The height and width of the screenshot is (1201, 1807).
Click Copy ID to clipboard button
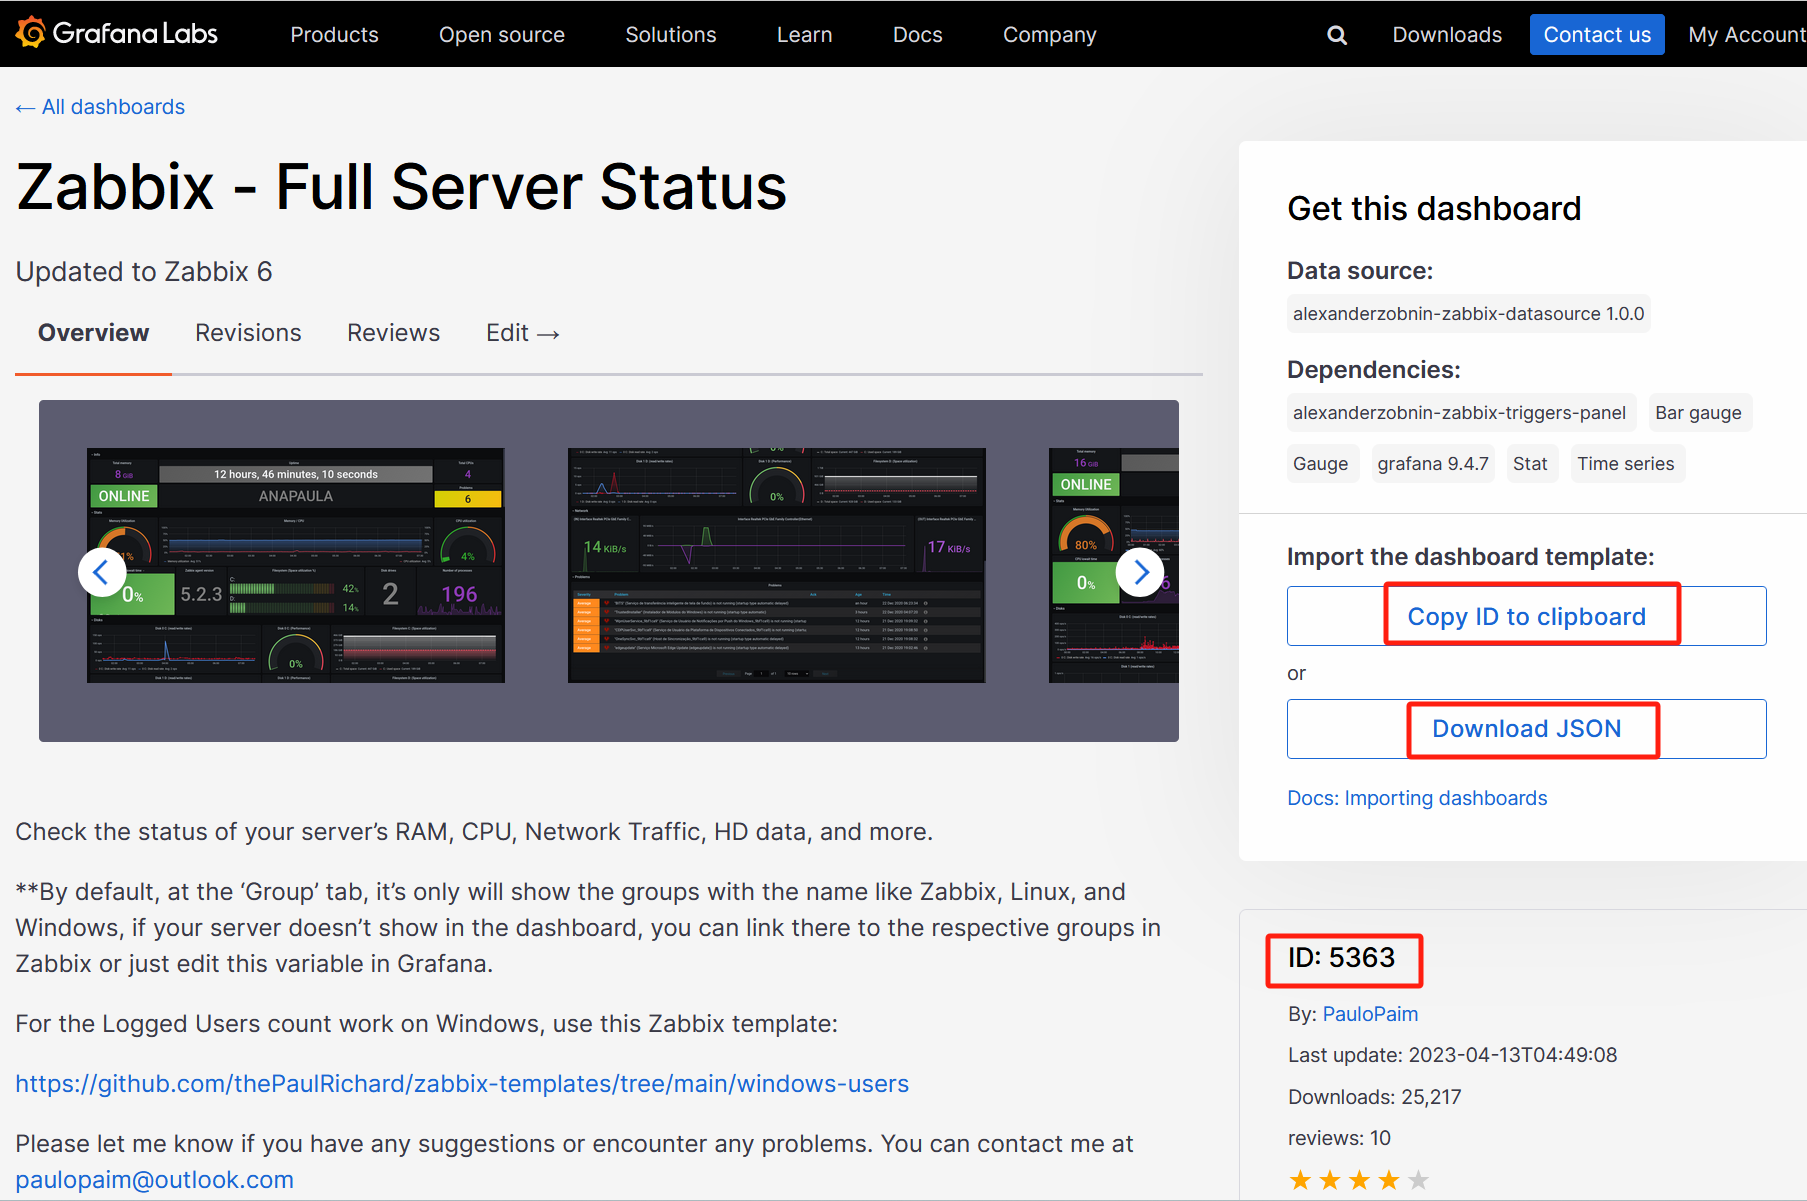[1526, 616]
